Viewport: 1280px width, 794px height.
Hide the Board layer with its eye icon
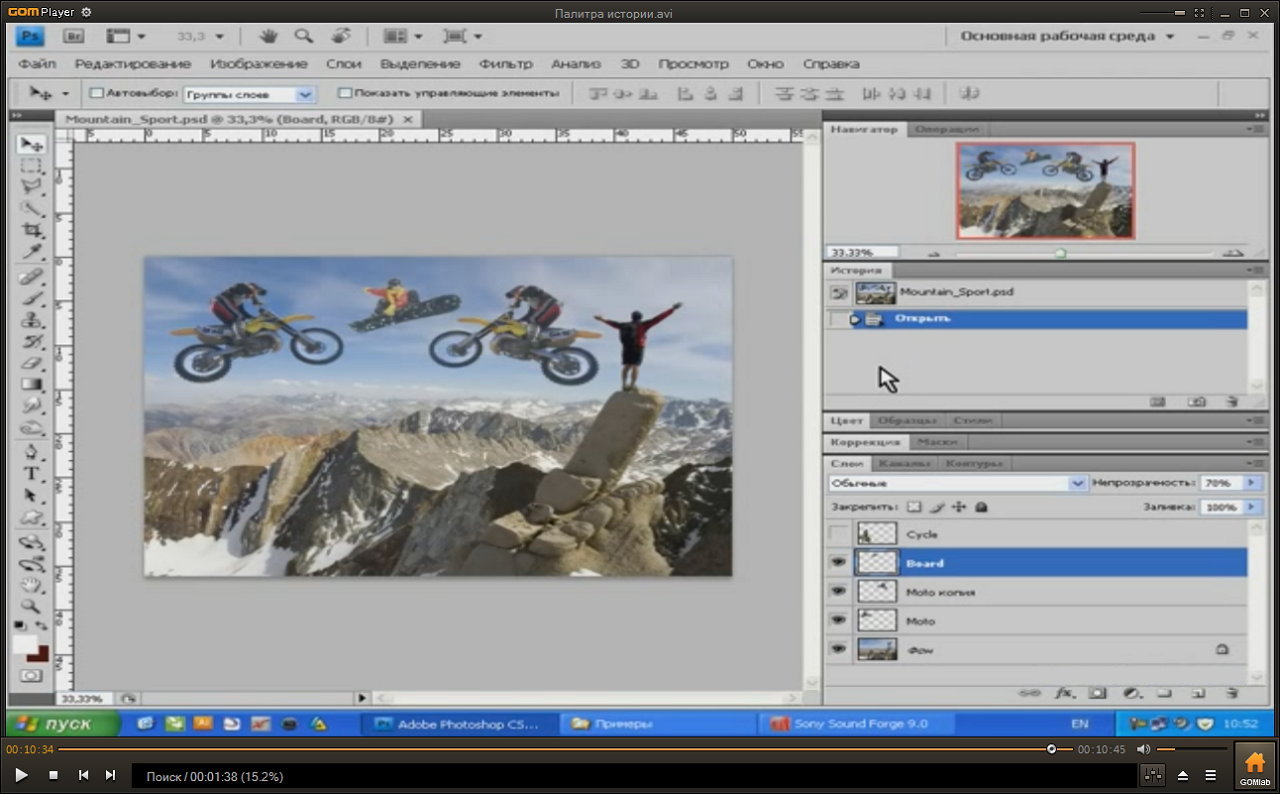[838, 563]
